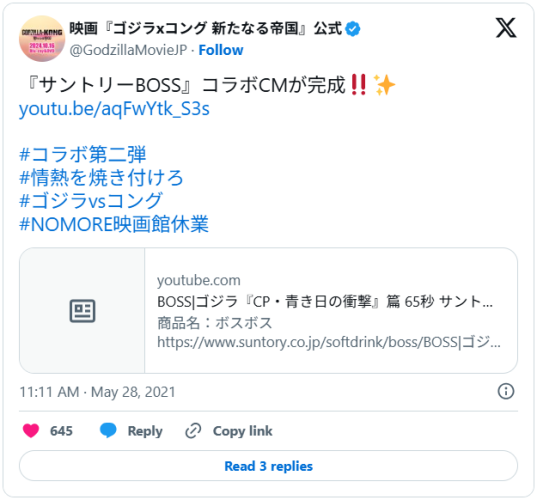Click the Read 3 replies button
Image resolution: width=537 pixels, height=500 pixels.
[268, 466]
